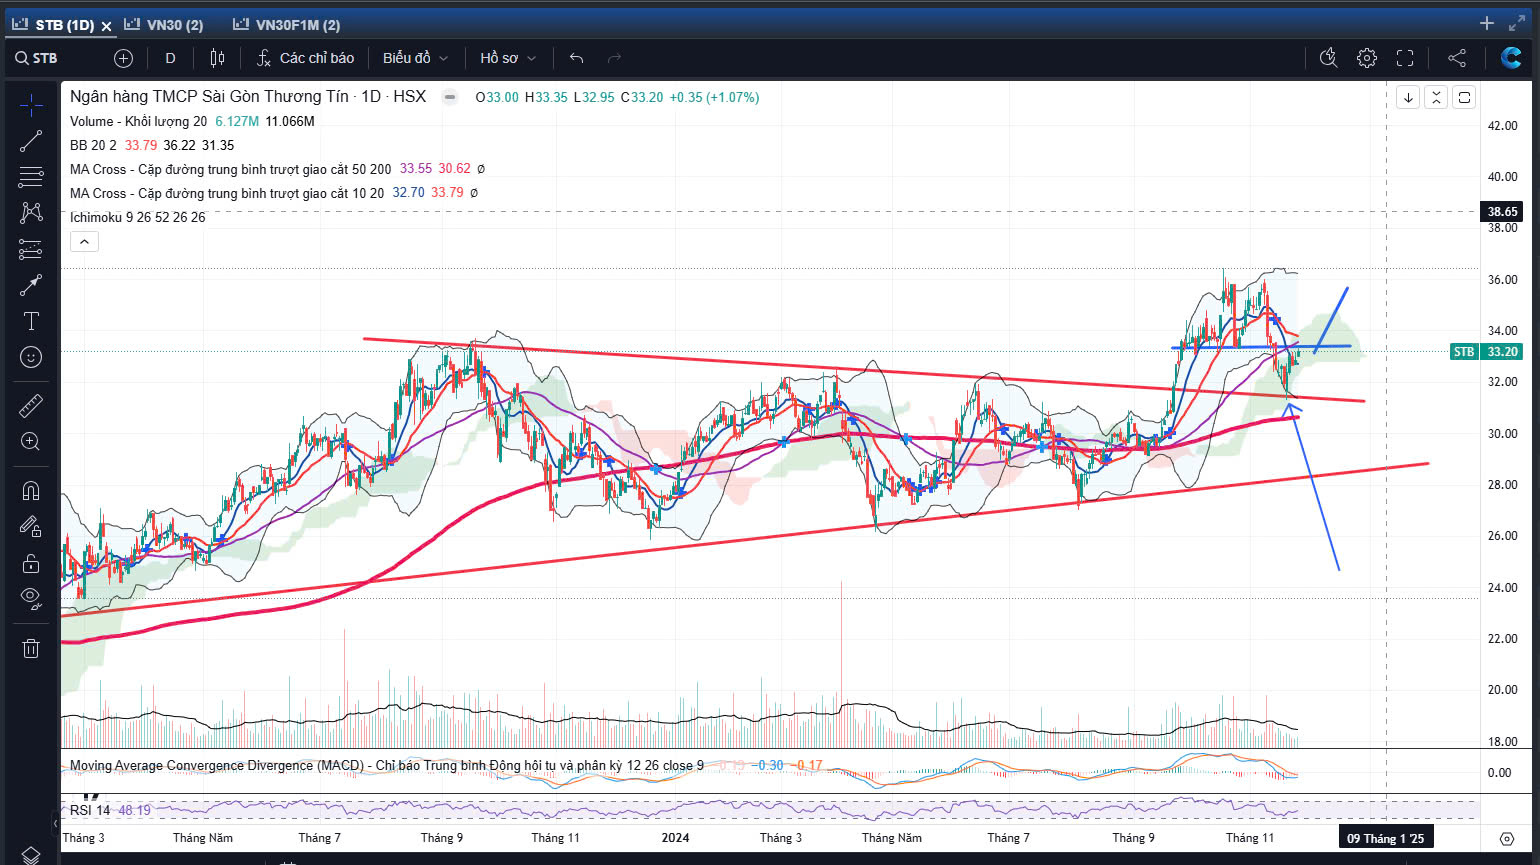Image resolution: width=1540 pixels, height=865 pixels.
Task: Click the Ichimoku 9 26 52 26 26 legend
Action: pos(138,217)
